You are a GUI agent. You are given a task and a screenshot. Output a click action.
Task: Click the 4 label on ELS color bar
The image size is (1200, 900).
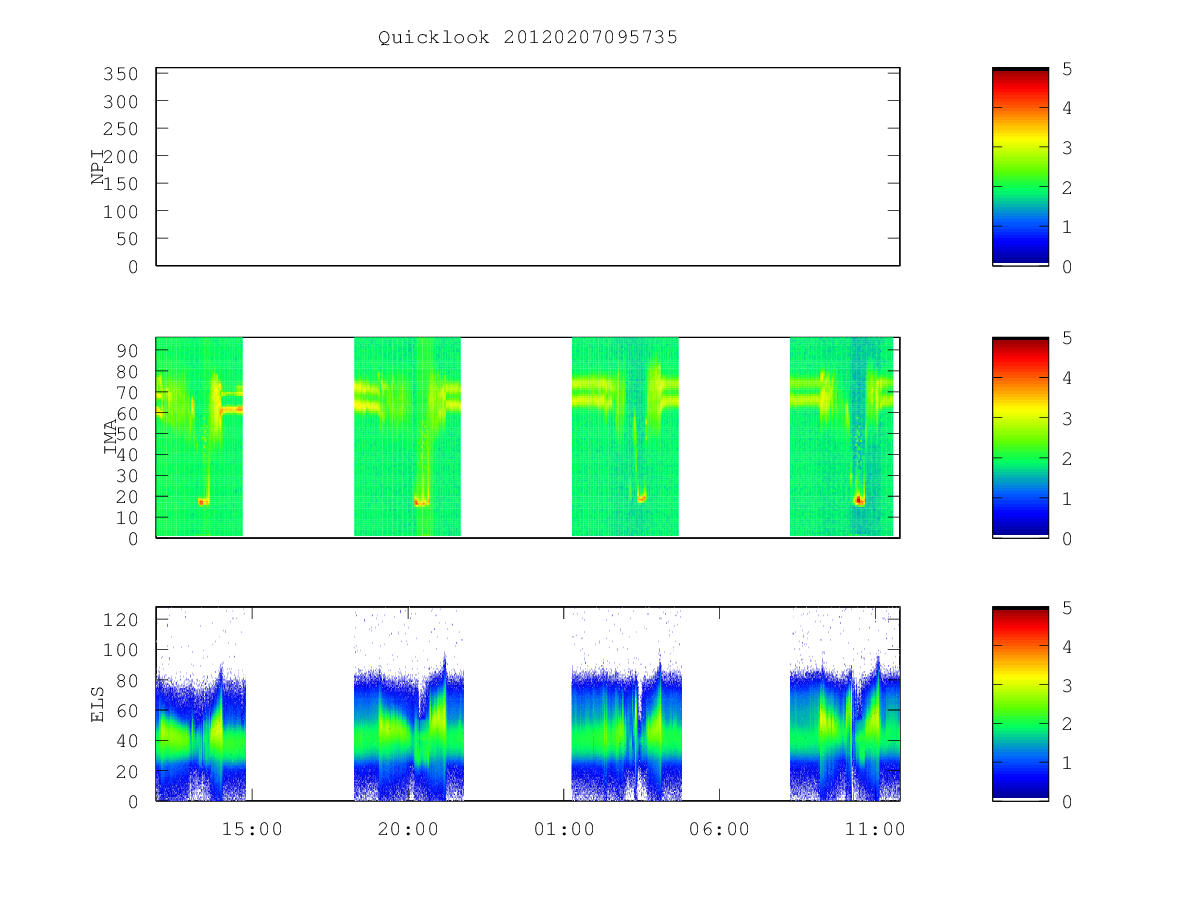click(1067, 646)
